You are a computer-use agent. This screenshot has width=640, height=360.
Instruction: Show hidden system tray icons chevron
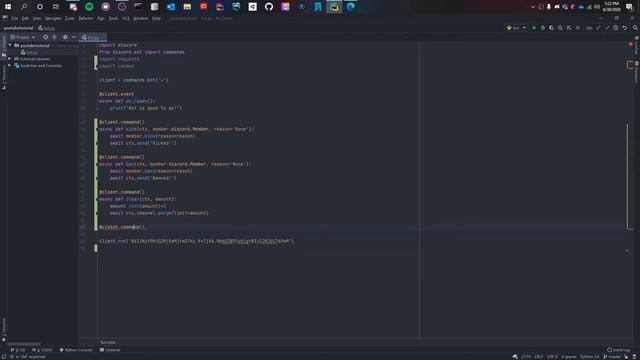point(533,7)
